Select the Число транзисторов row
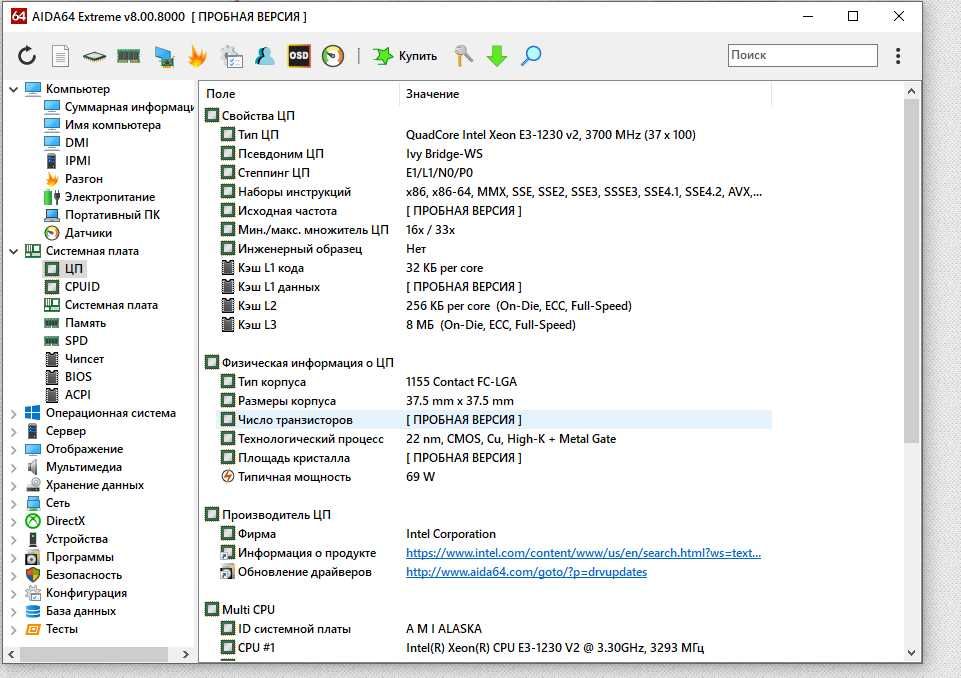This screenshot has height=678, width=961. (487, 420)
